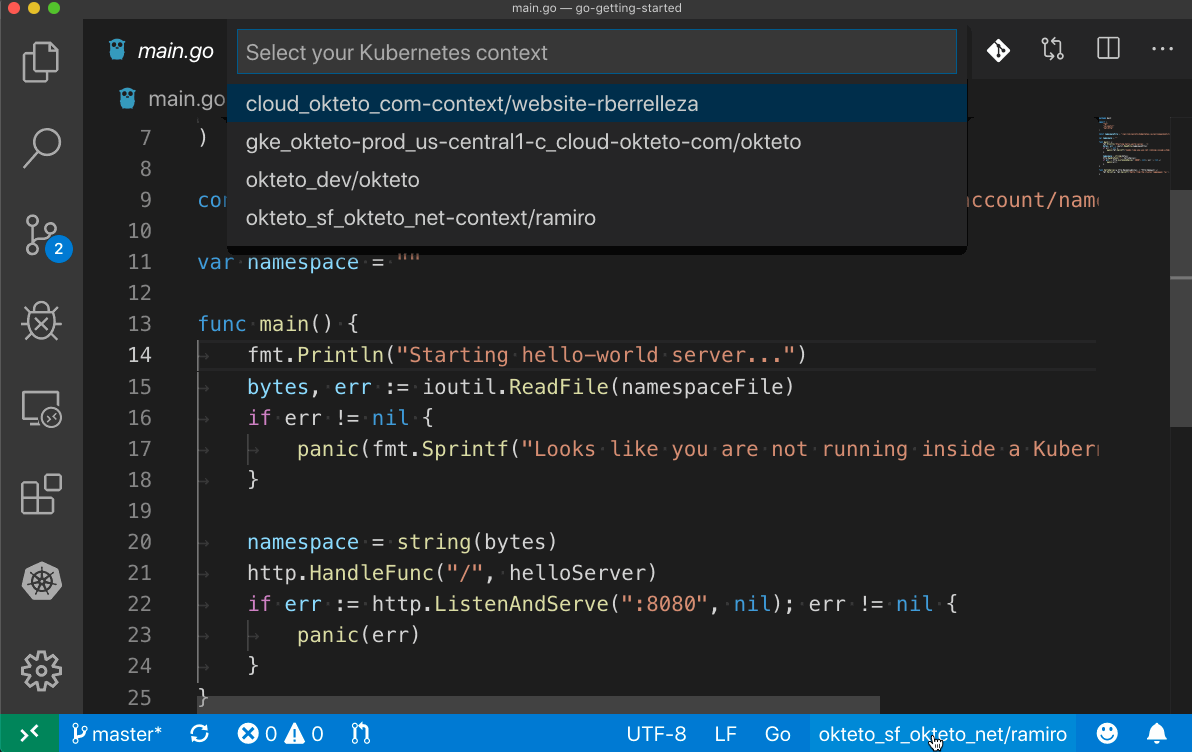Image resolution: width=1192 pixels, height=752 pixels.
Task: Click main.go in the breadcrumb
Action: pyautogui.click(x=185, y=99)
